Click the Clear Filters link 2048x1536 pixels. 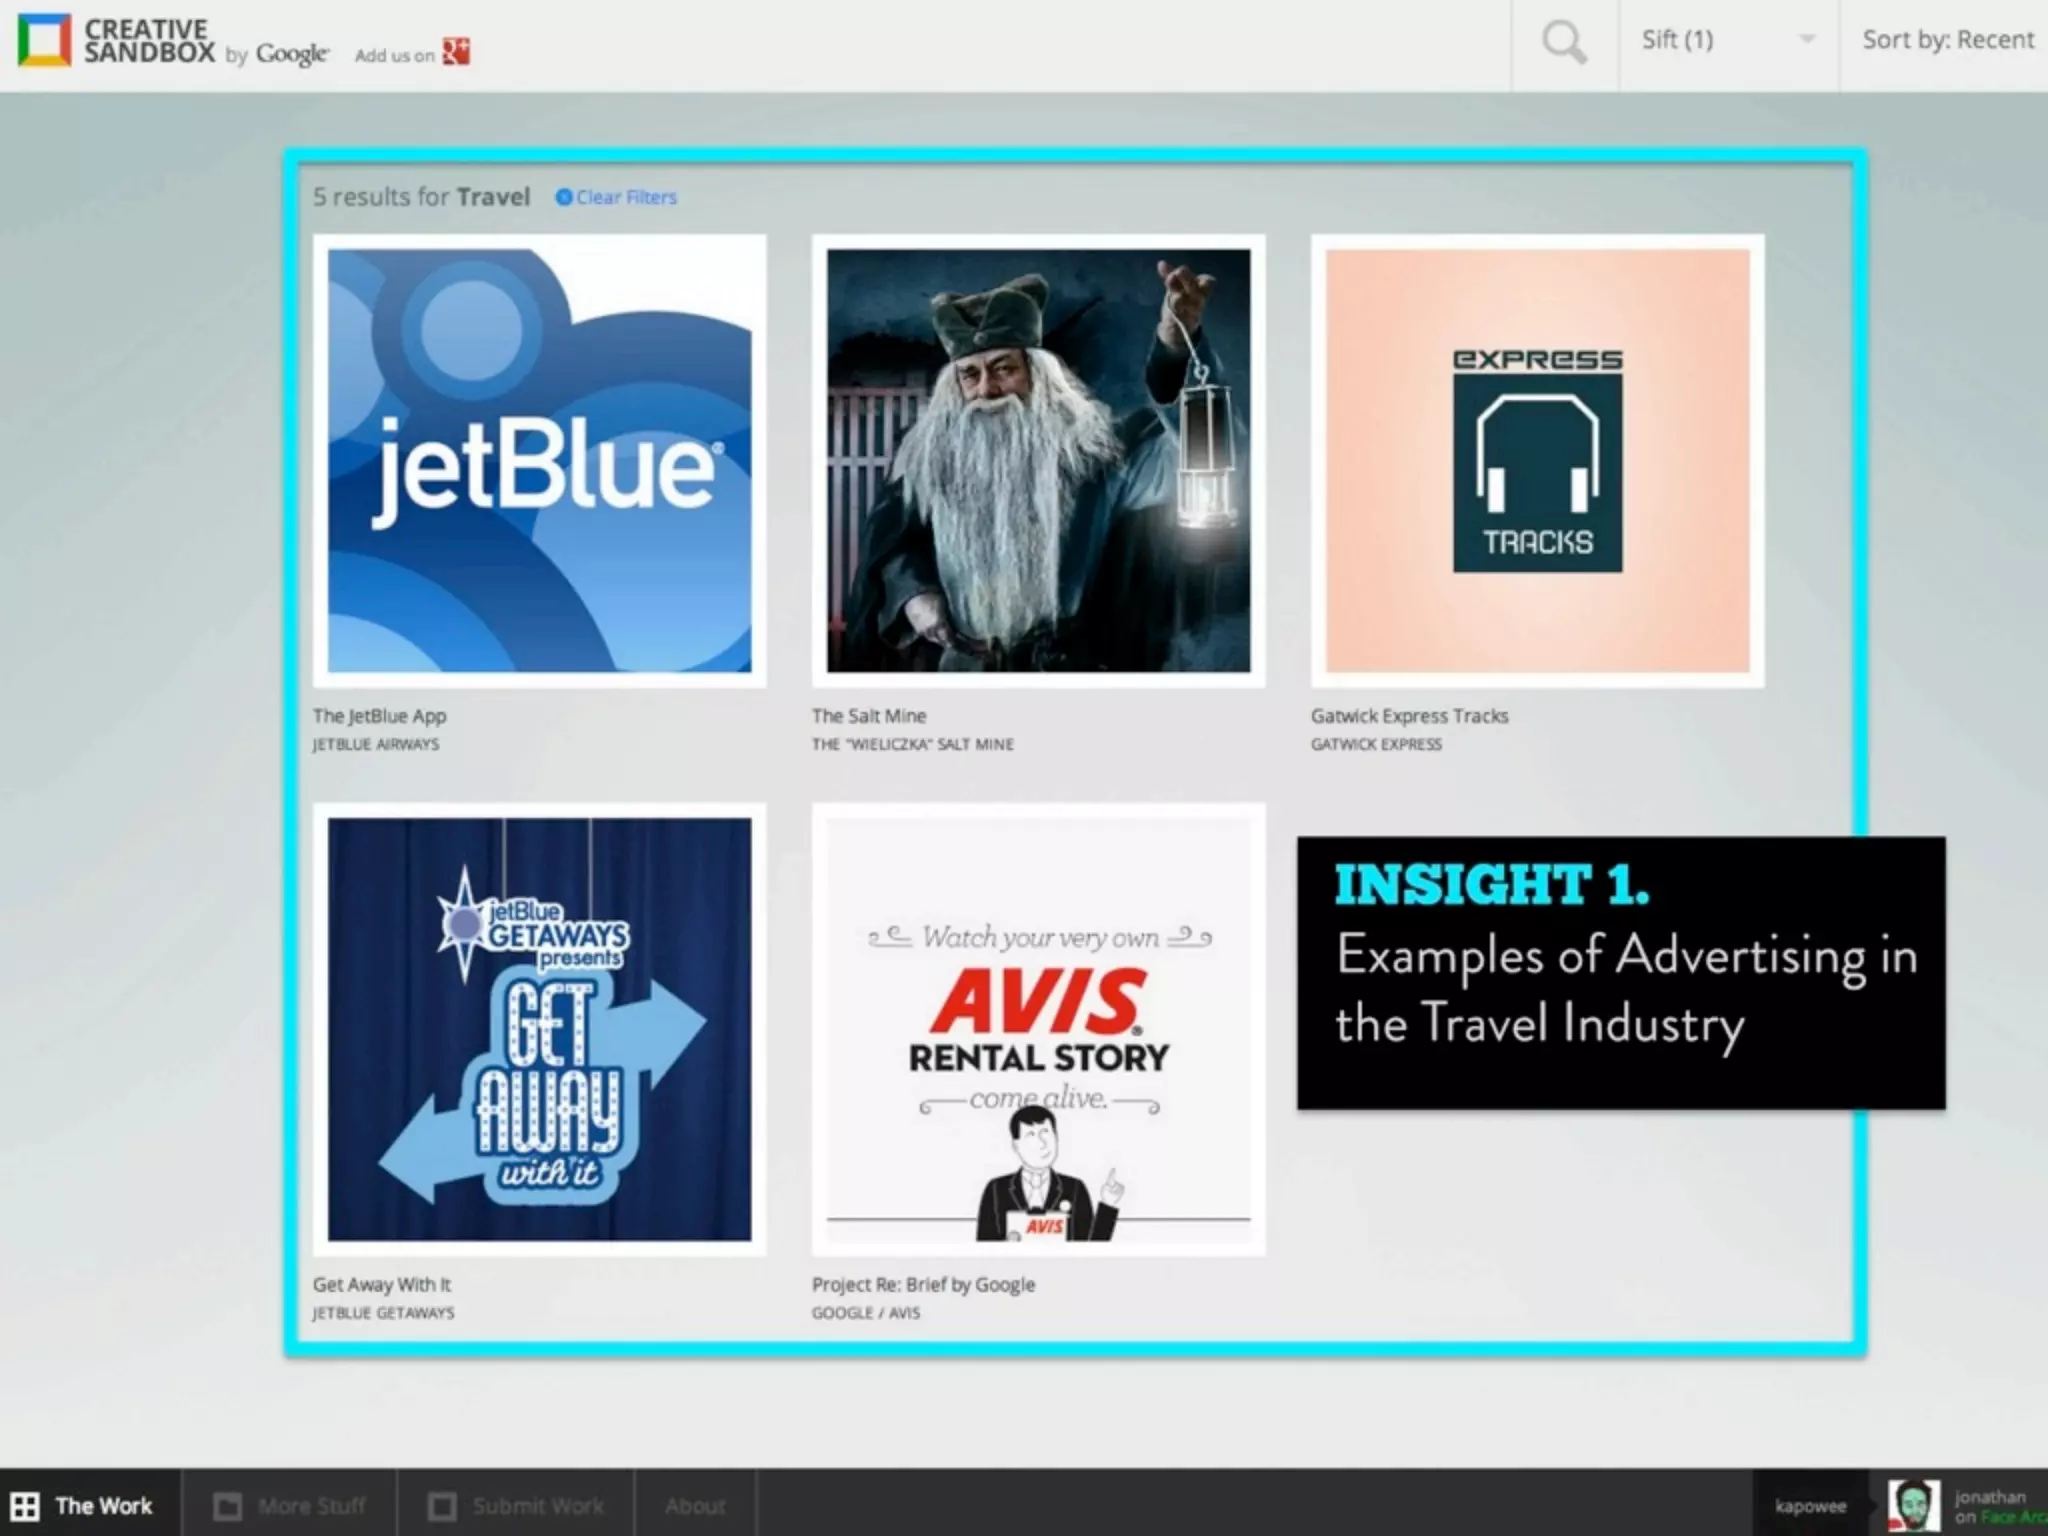[626, 197]
